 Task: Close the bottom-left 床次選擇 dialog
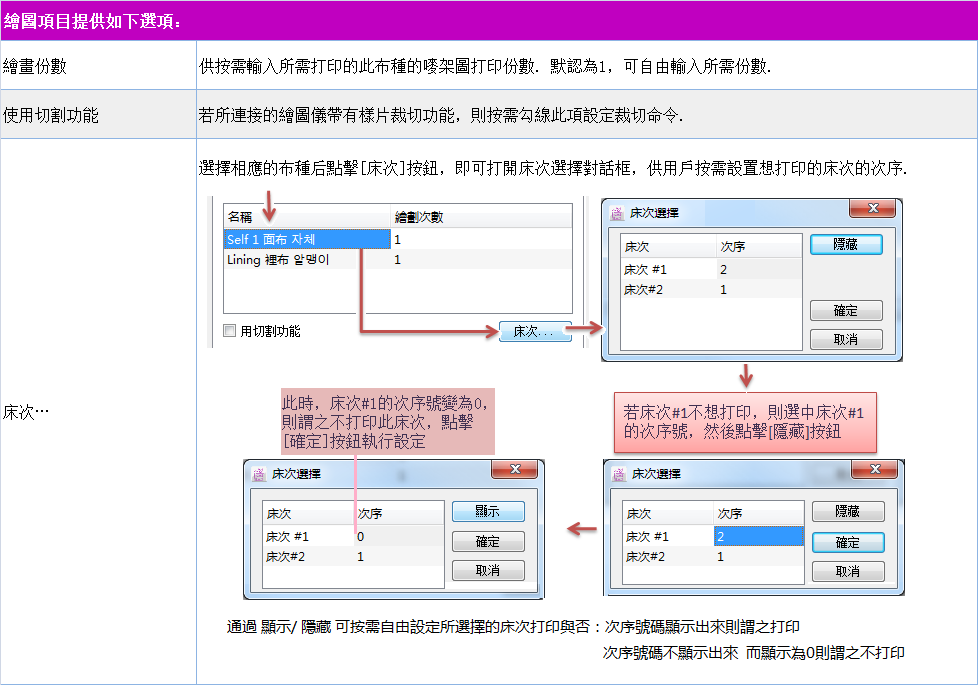pos(514,470)
